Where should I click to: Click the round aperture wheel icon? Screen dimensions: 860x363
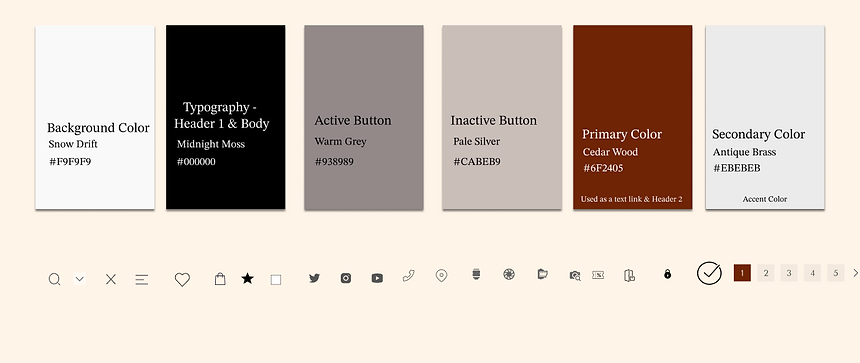point(509,274)
